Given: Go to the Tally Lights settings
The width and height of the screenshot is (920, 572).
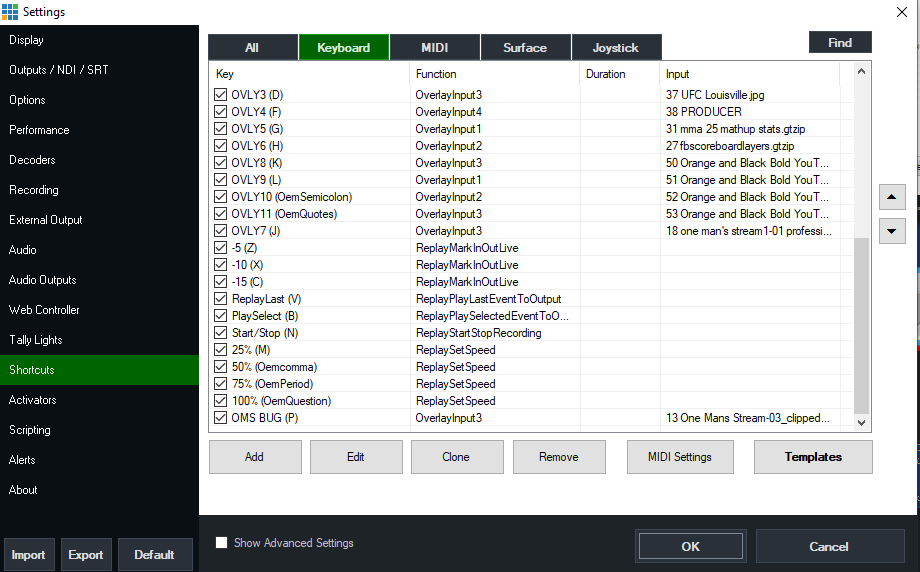Looking at the screenshot, I should click(x=36, y=340).
